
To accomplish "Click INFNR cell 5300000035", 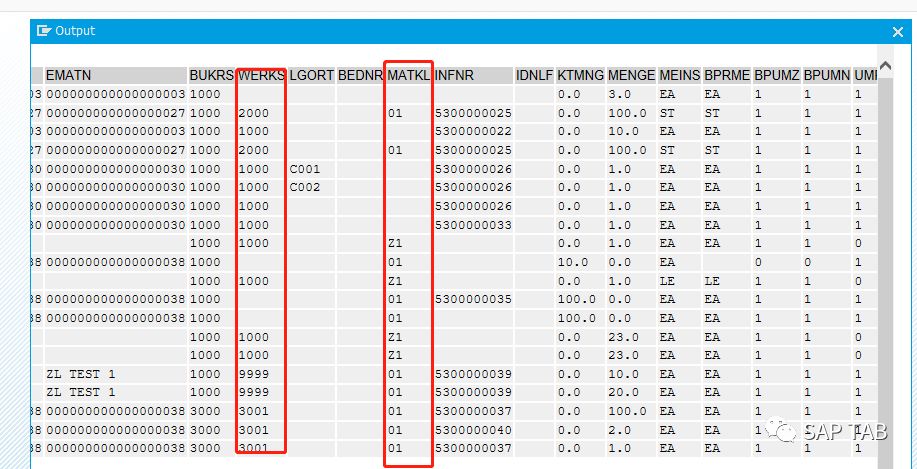I will pos(473,299).
